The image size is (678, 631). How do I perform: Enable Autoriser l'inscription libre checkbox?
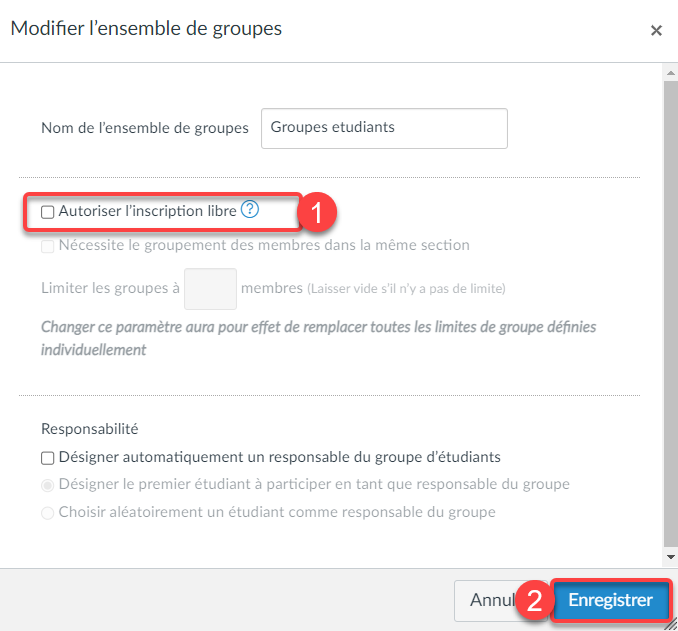point(48,212)
